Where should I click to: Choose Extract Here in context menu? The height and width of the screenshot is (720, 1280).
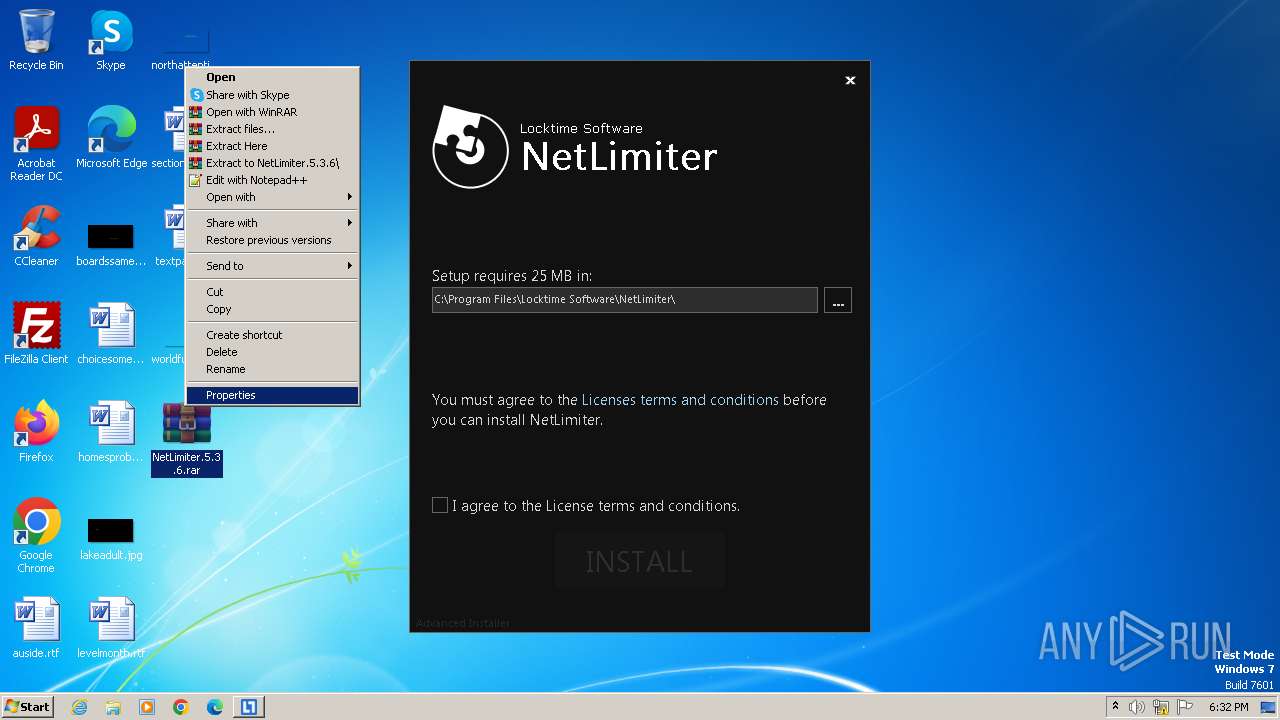point(272,146)
